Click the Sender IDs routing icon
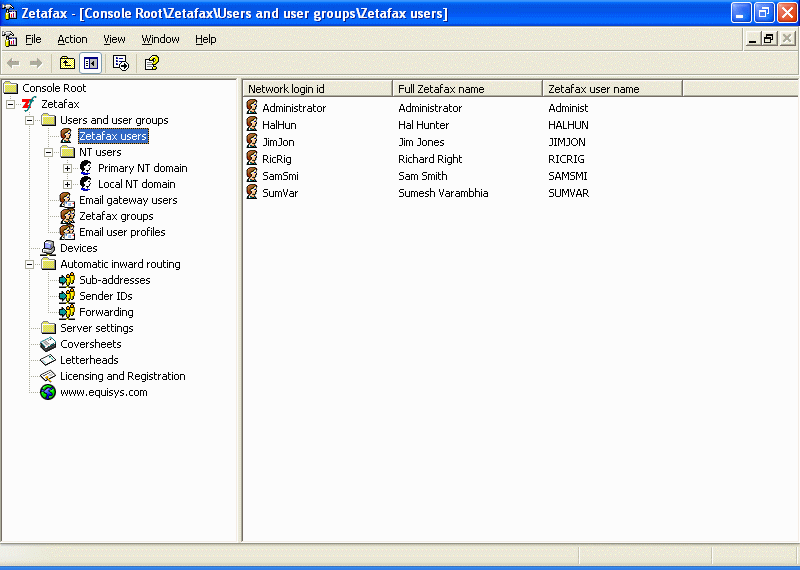 click(x=67, y=296)
